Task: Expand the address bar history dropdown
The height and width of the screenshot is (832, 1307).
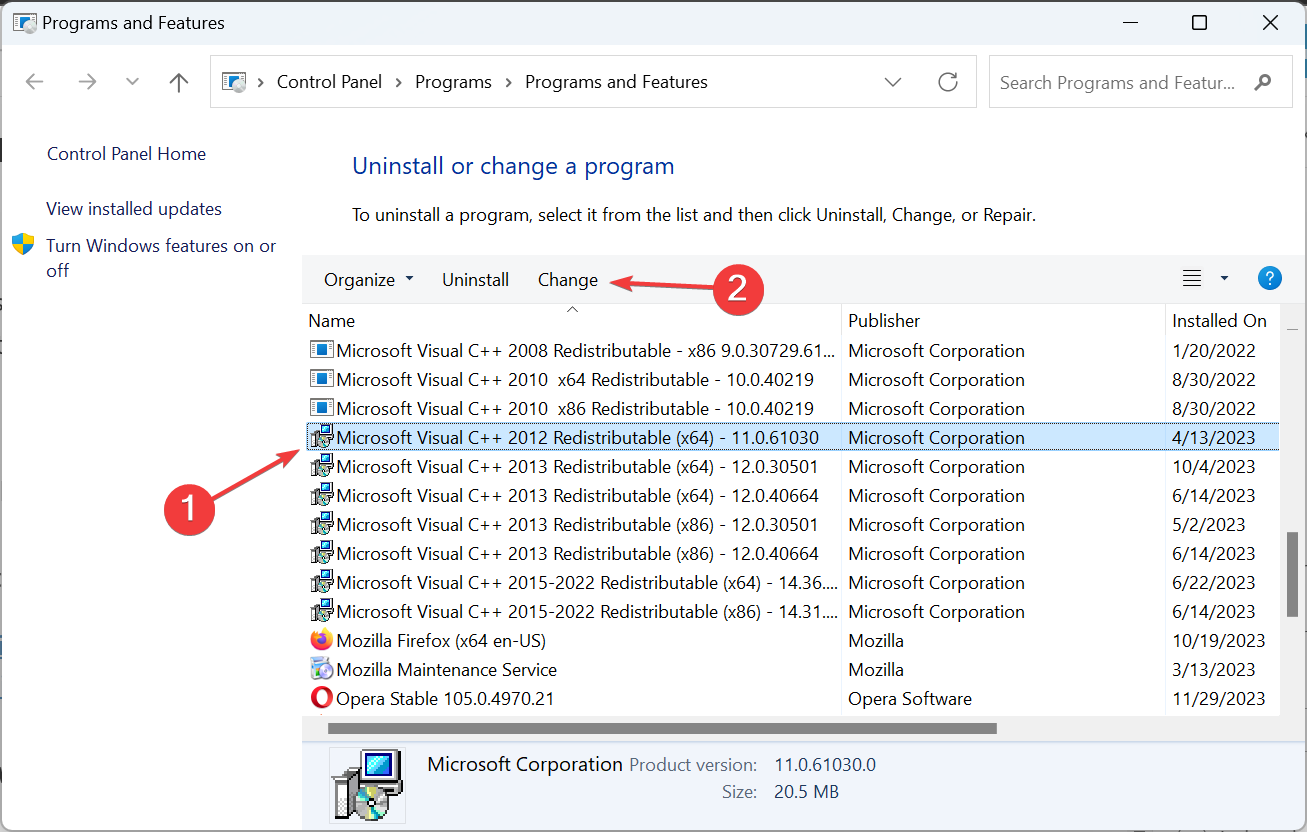Action: [894, 82]
